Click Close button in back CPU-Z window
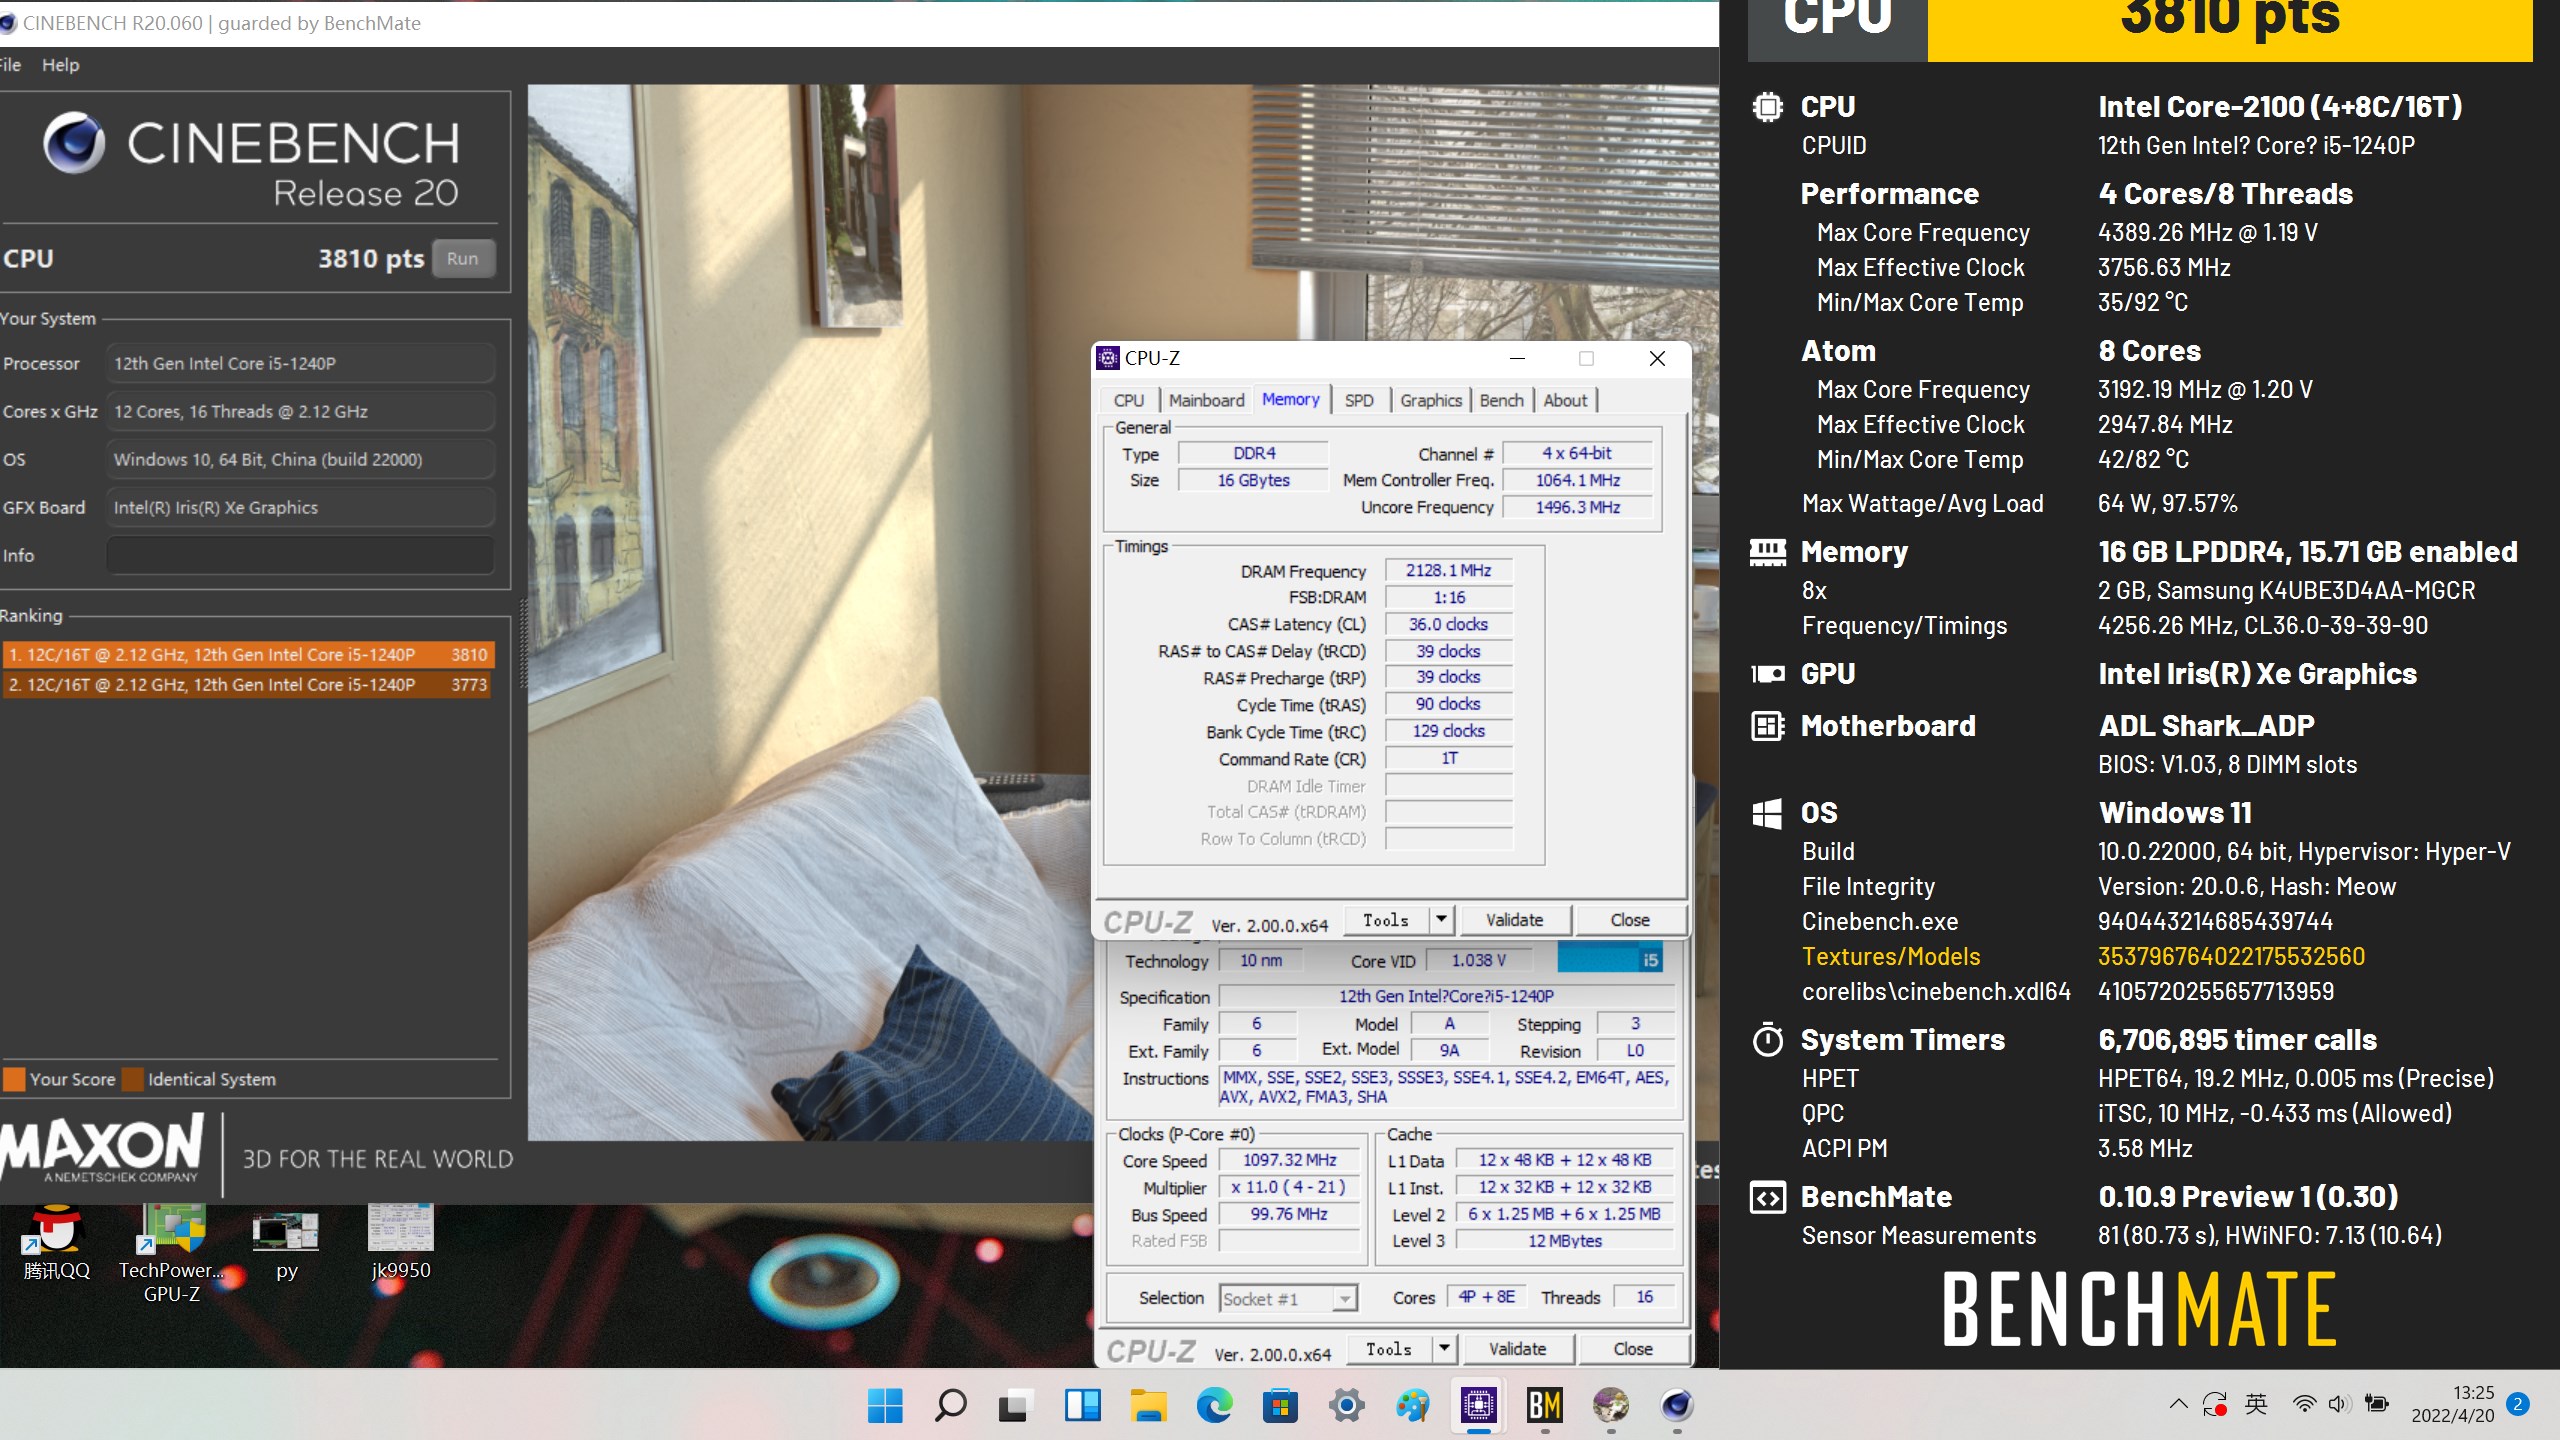 (1633, 1350)
